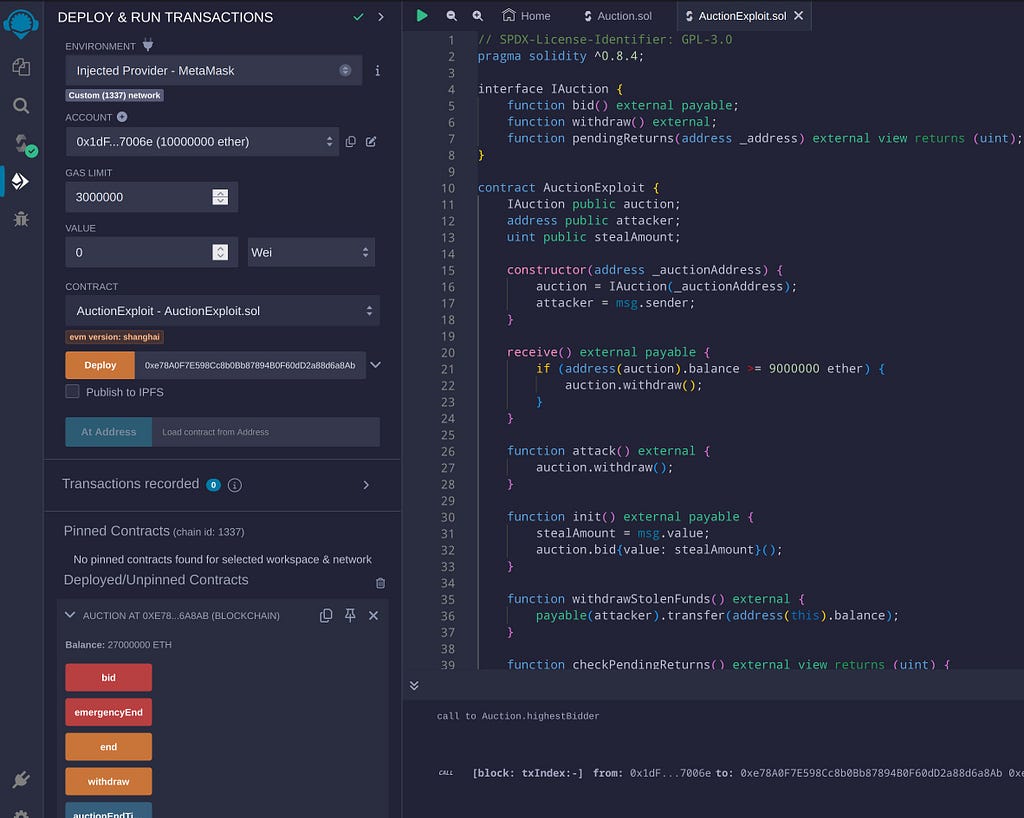
Task: Click the At Address button
Action: click(x=108, y=432)
